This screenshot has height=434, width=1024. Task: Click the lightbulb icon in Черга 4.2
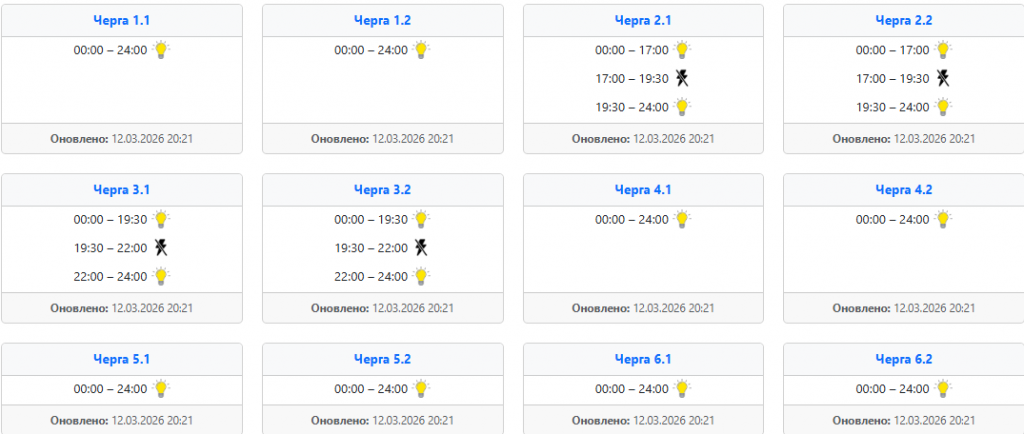coord(942,218)
